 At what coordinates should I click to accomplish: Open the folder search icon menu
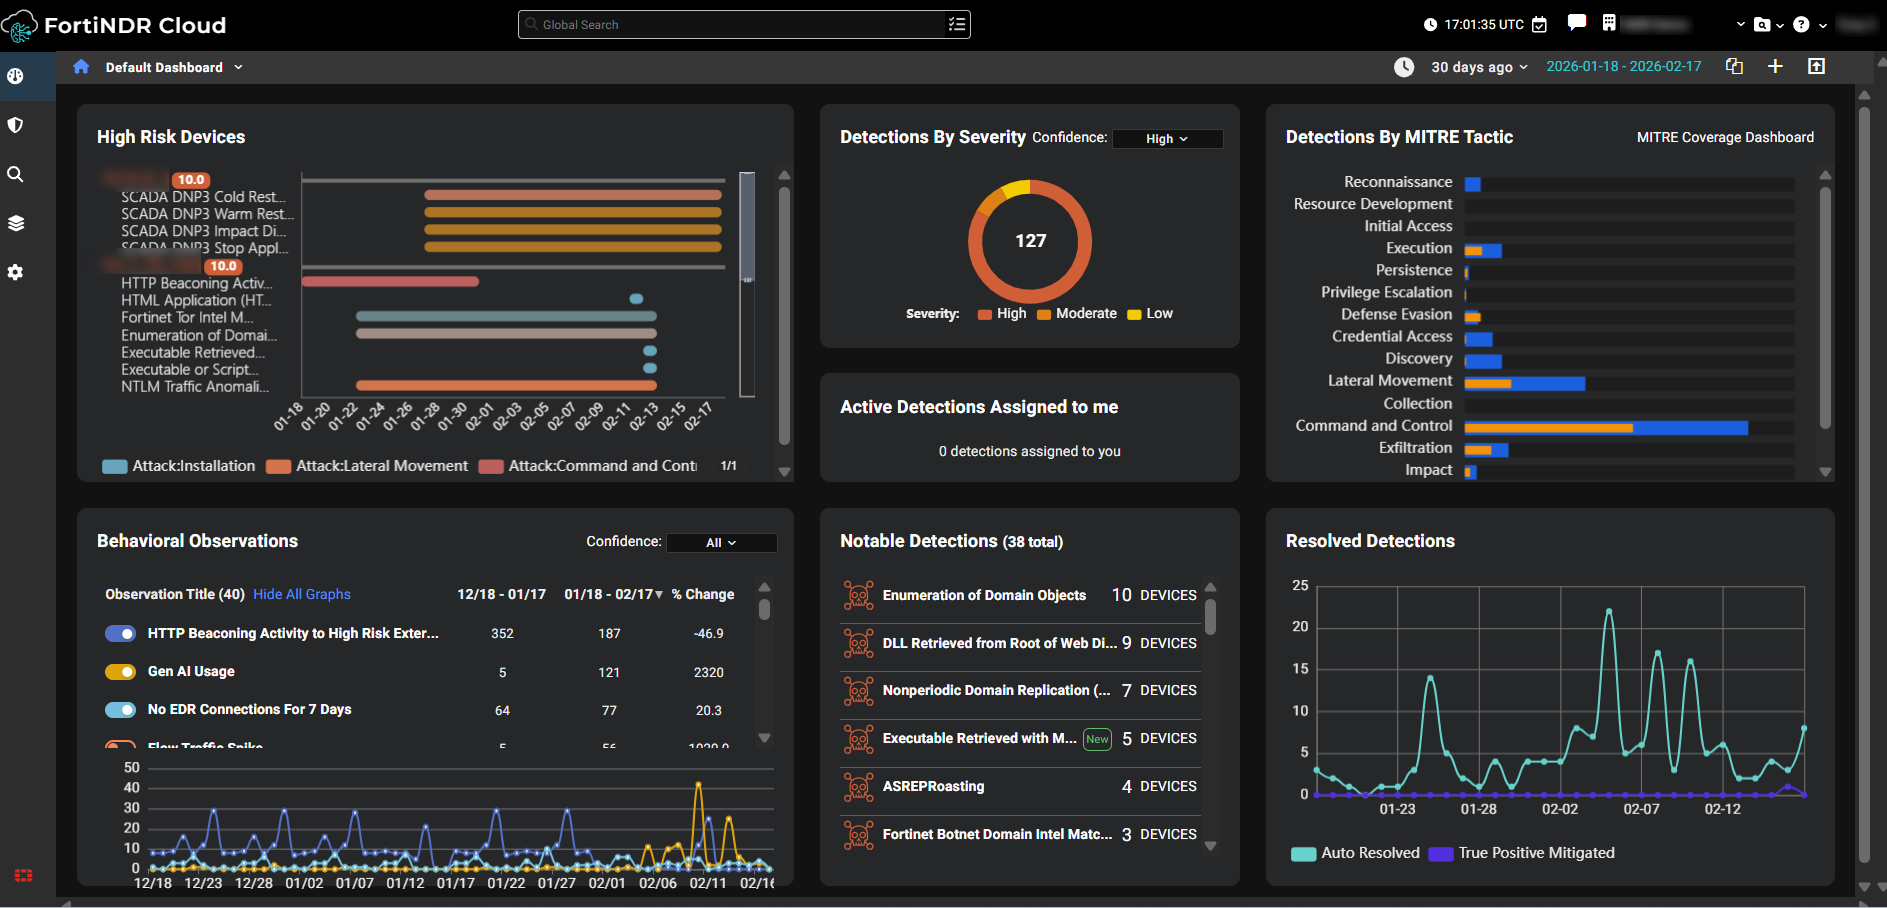point(1762,25)
